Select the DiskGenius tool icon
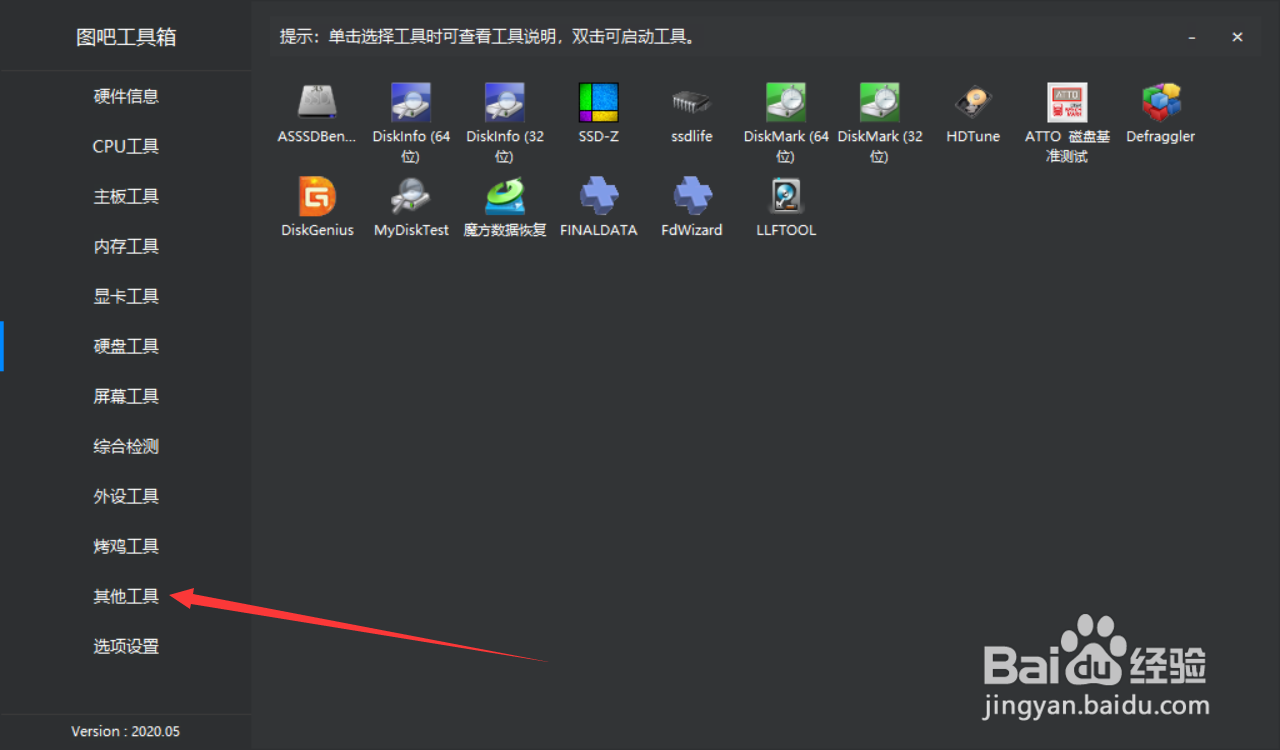Screen dimensions: 1280x750 [317, 196]
